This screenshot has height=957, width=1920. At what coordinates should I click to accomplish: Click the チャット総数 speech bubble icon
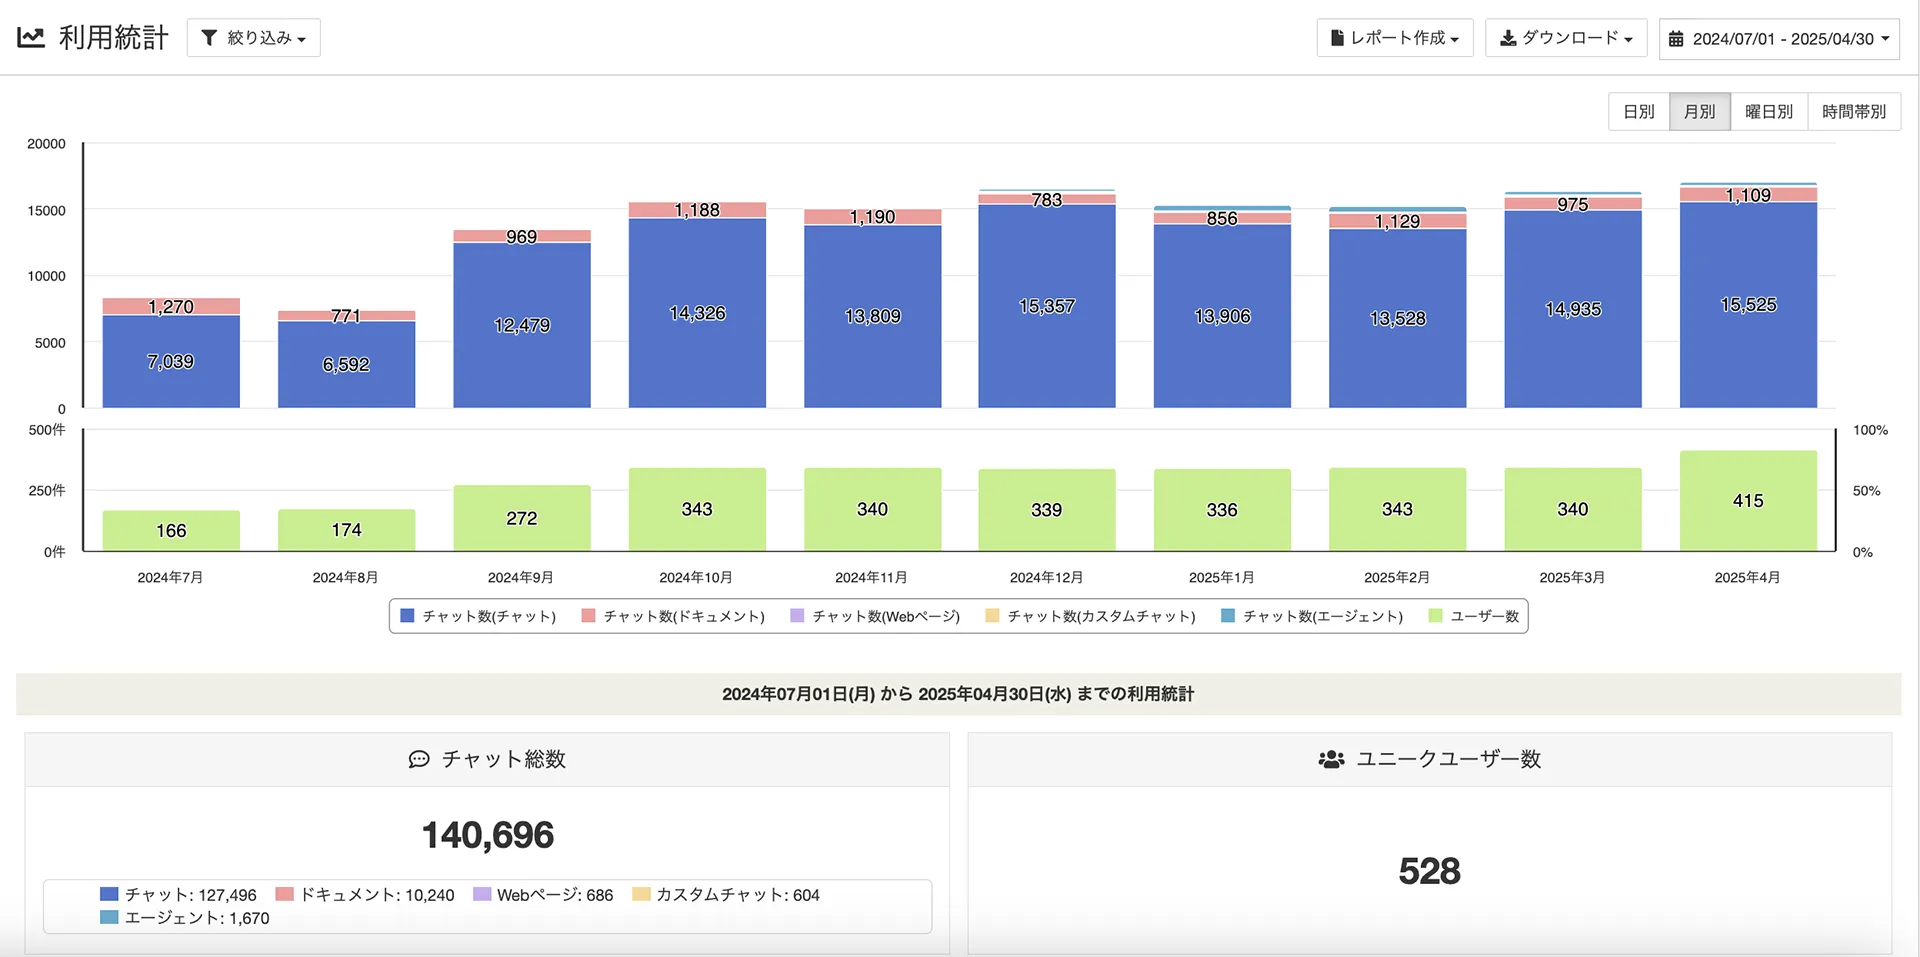419,760
